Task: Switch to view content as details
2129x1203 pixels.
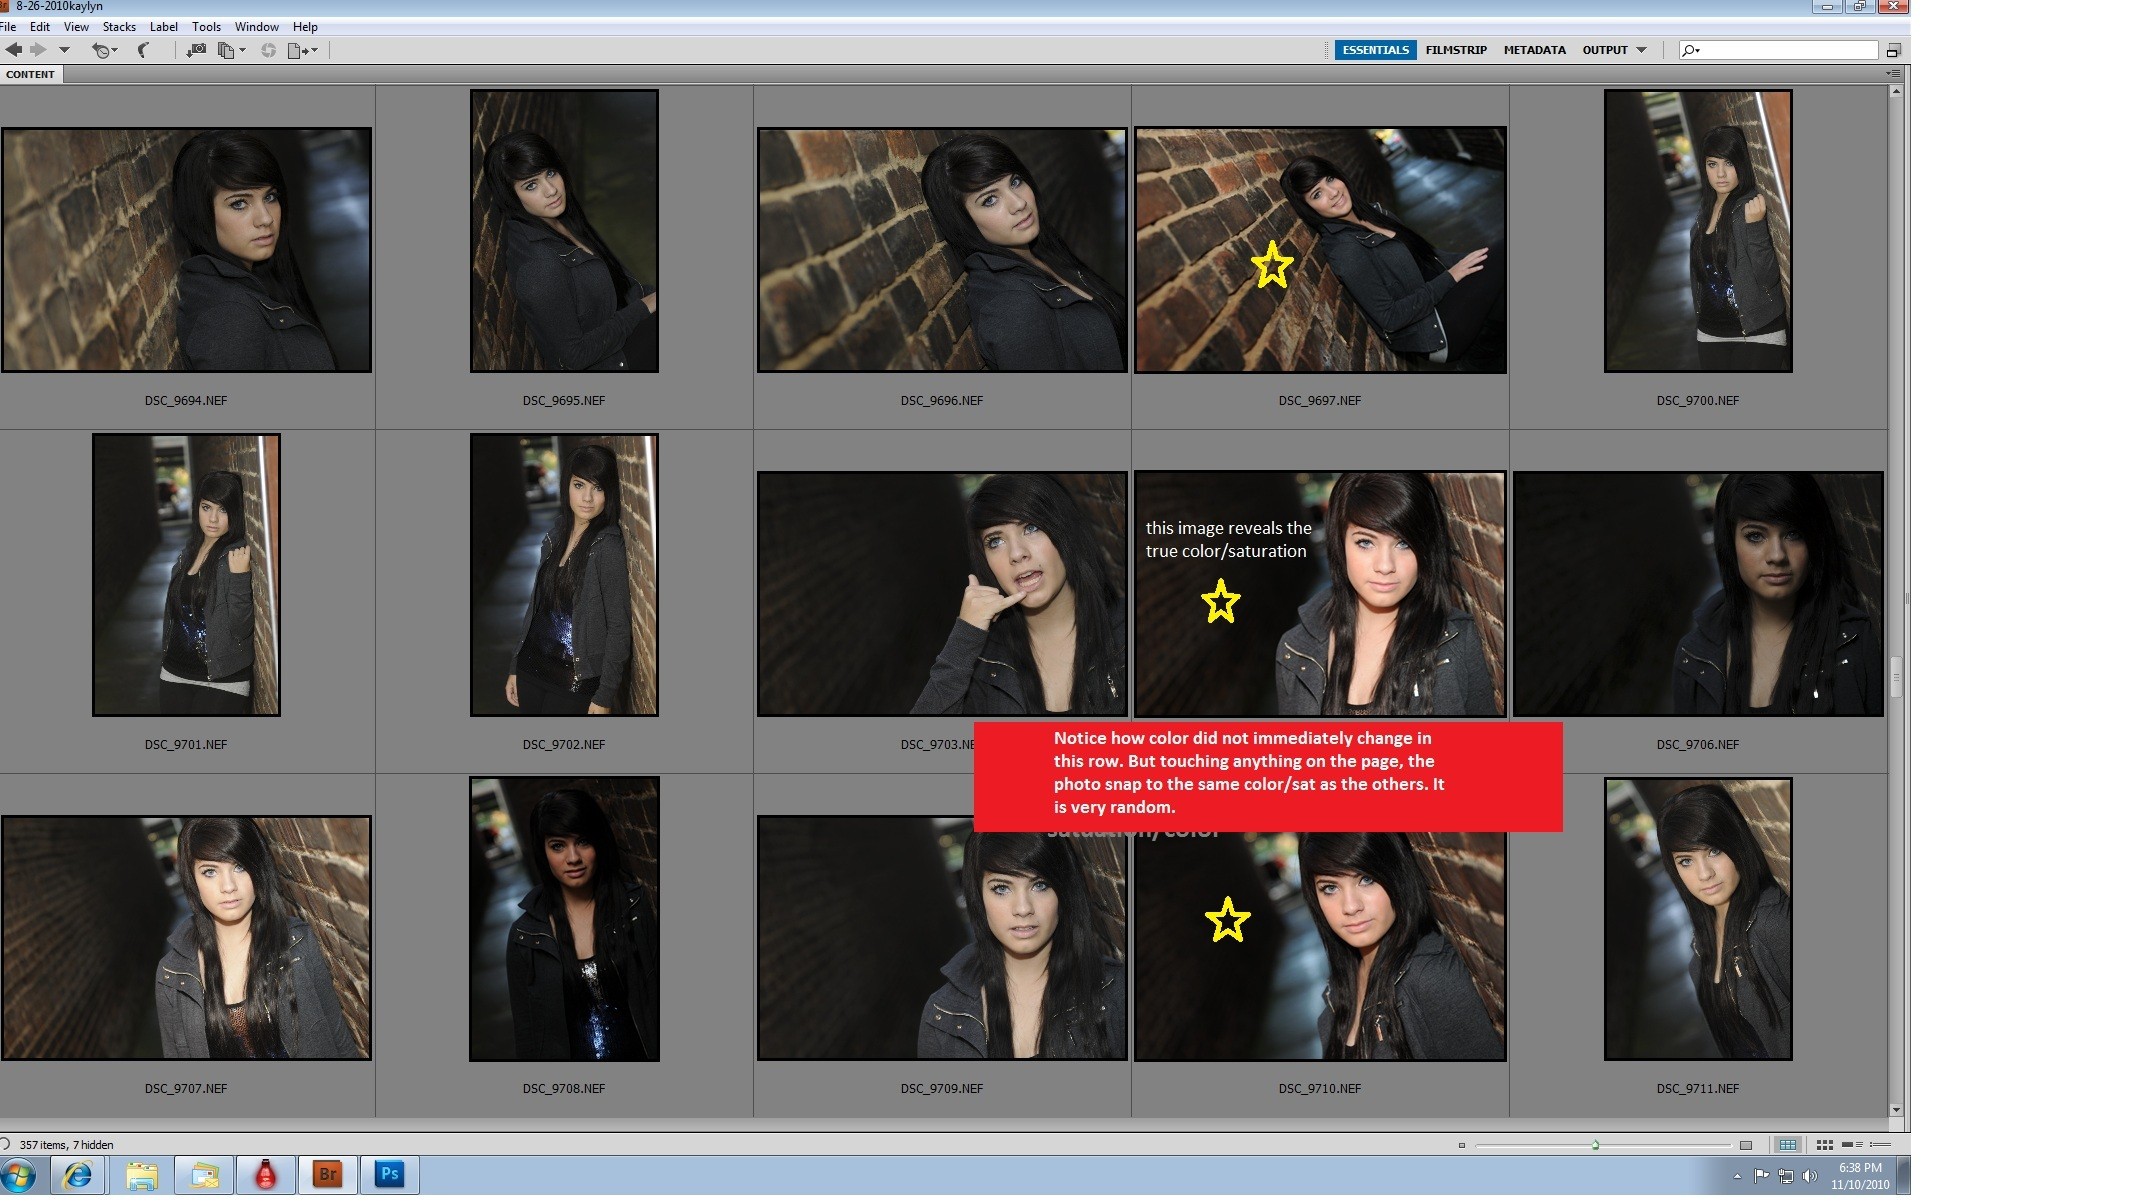Action: coord(1852,1145)
